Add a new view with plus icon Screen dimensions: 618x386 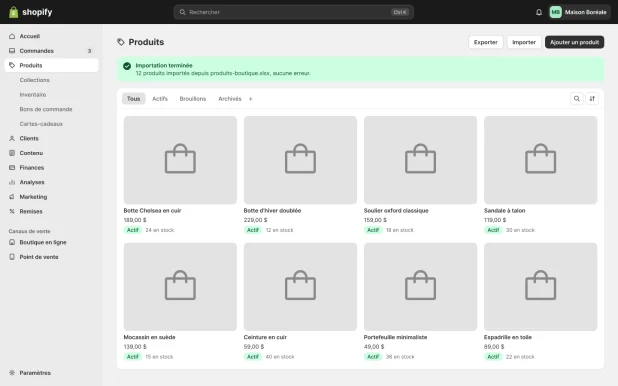click(x=250, y=99)
